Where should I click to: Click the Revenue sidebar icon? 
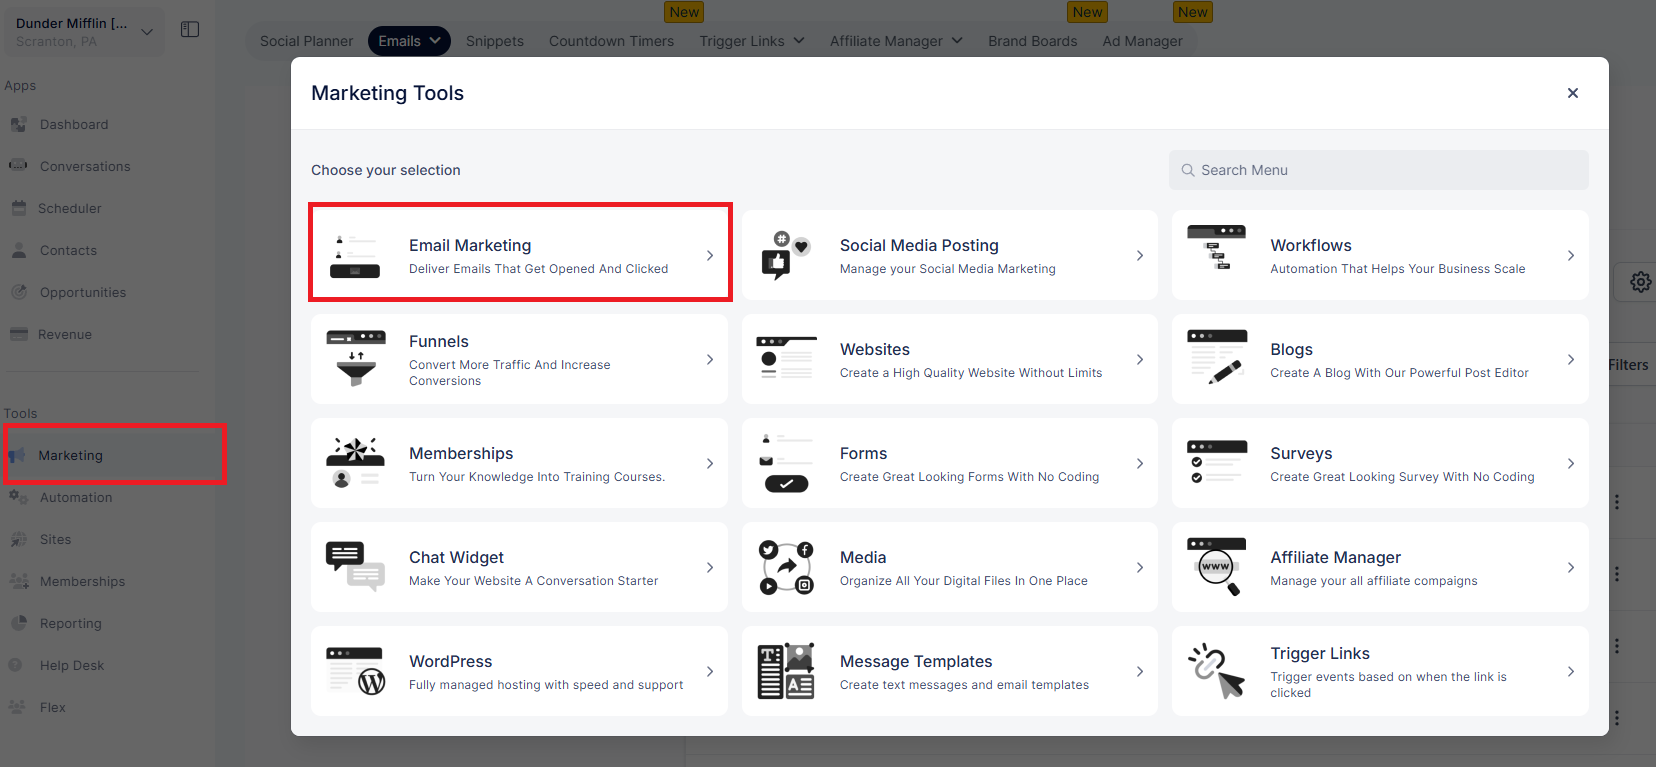coord(18,334)
